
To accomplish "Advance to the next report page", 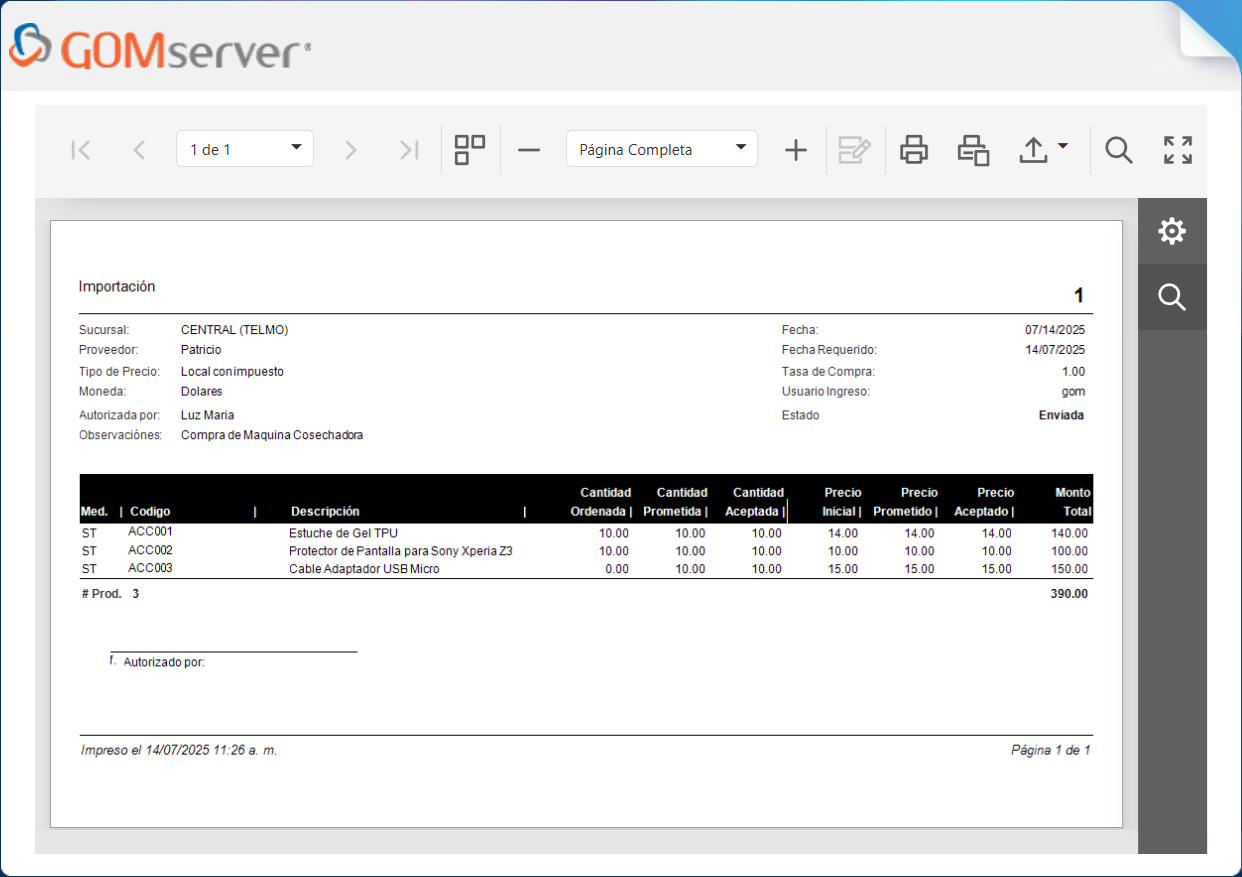I will tap(350, 150).
